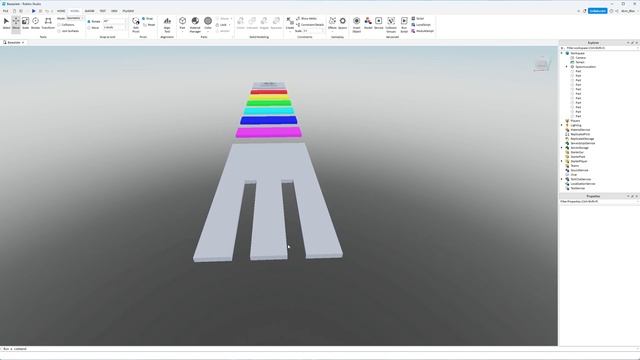Pick the Scale tool

pos(25,23)
